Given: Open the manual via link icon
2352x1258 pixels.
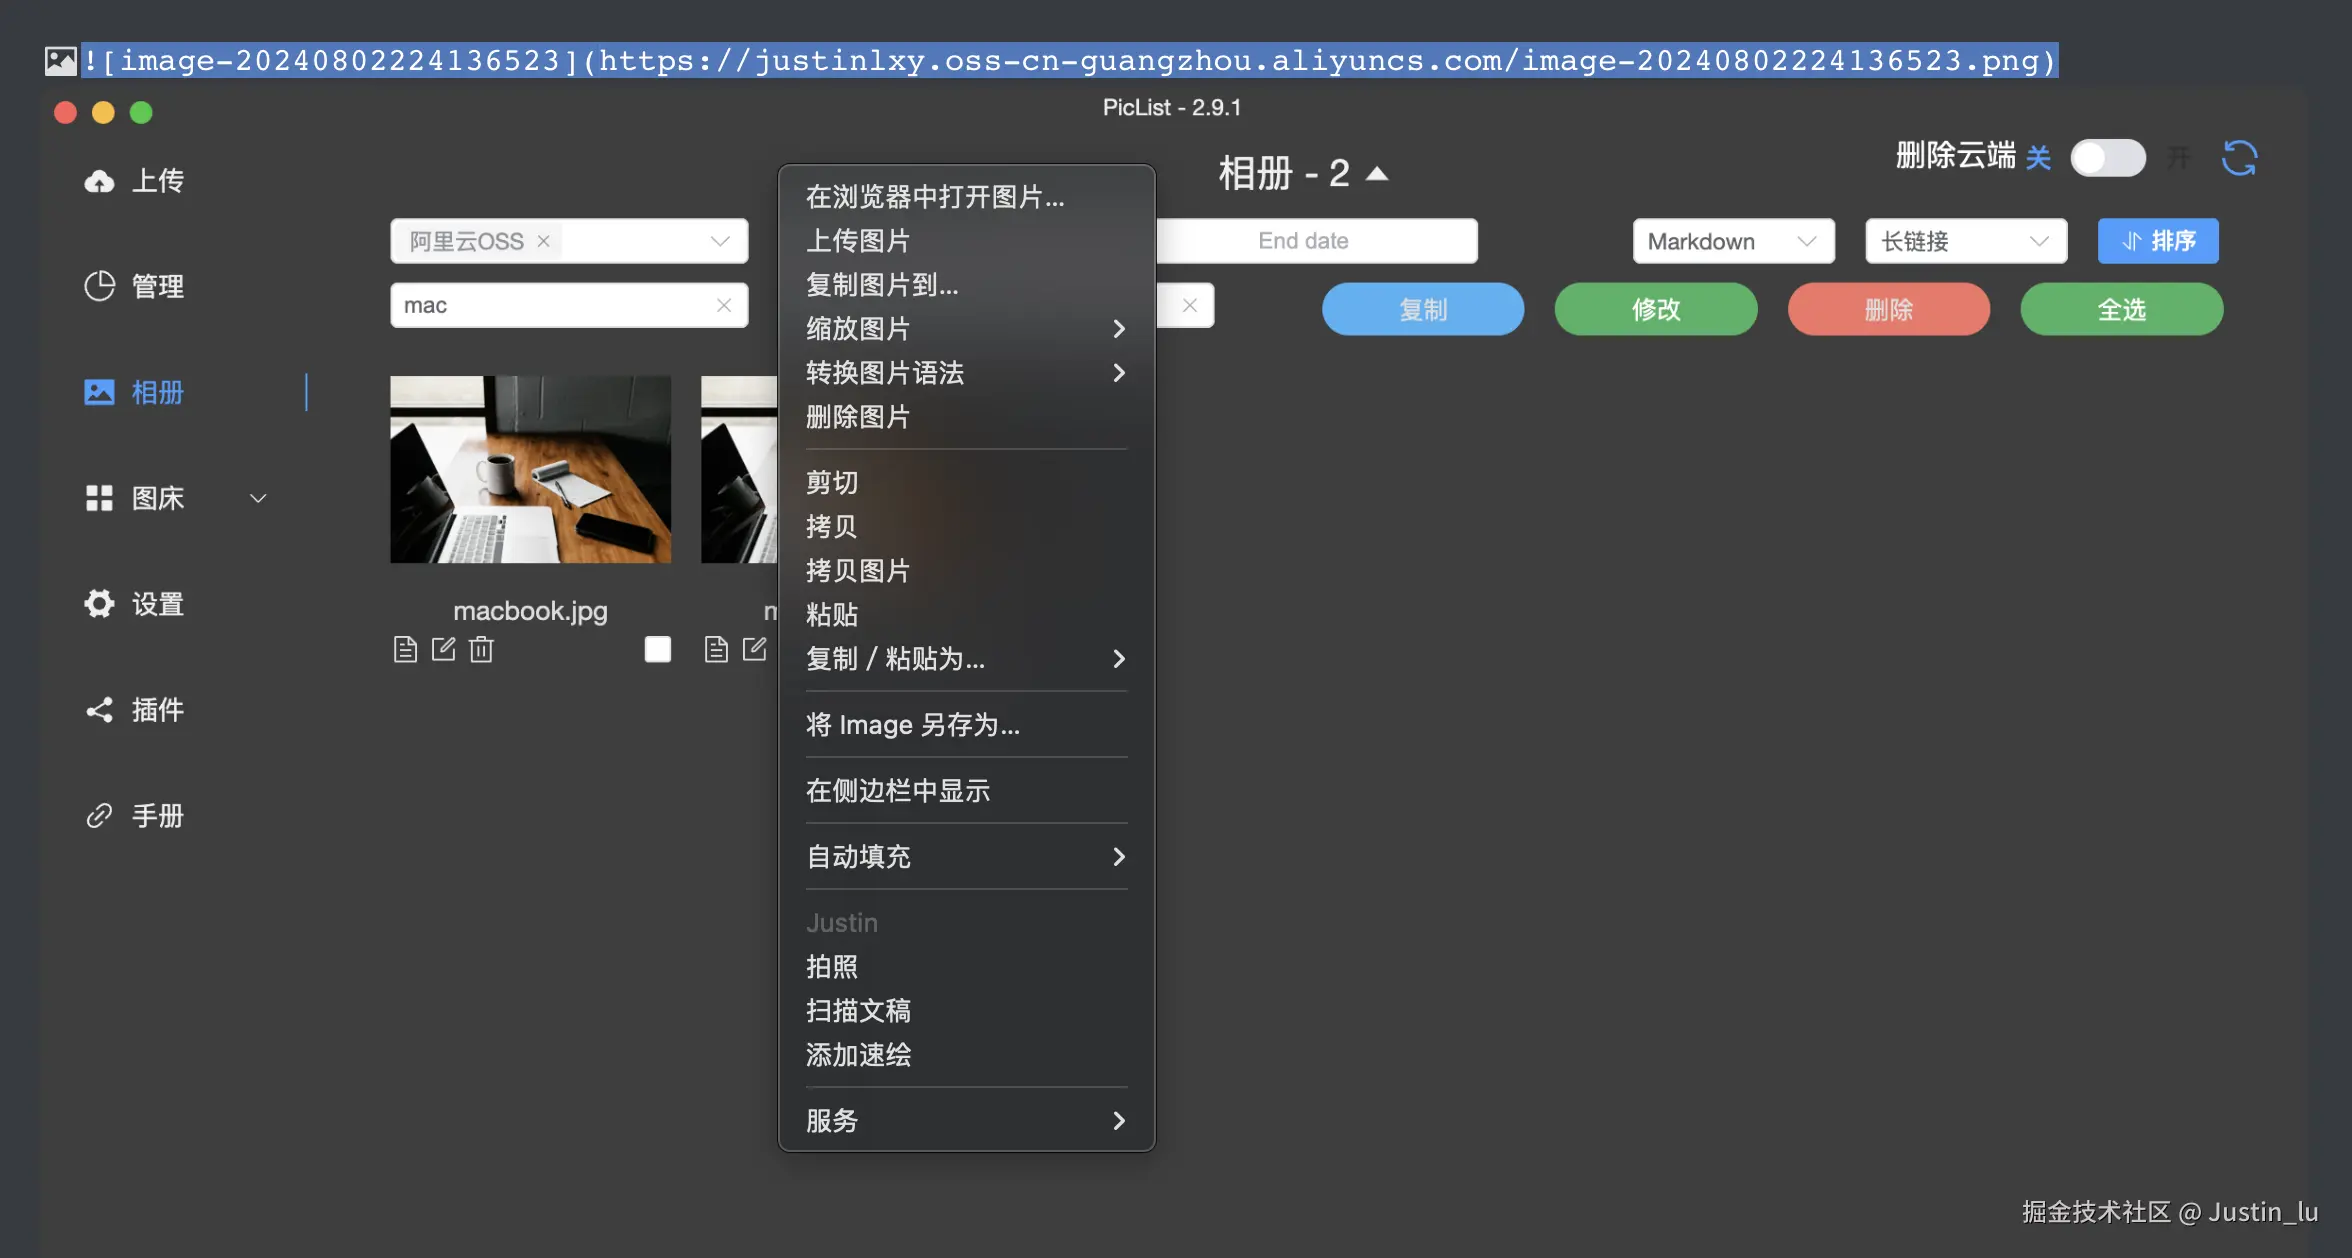Looking at the screenshot, I should [x=99, y=816].
